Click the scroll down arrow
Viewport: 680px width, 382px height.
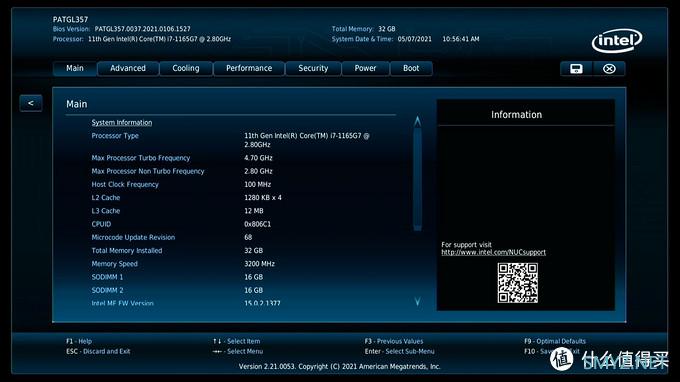(x=417, y=301)
